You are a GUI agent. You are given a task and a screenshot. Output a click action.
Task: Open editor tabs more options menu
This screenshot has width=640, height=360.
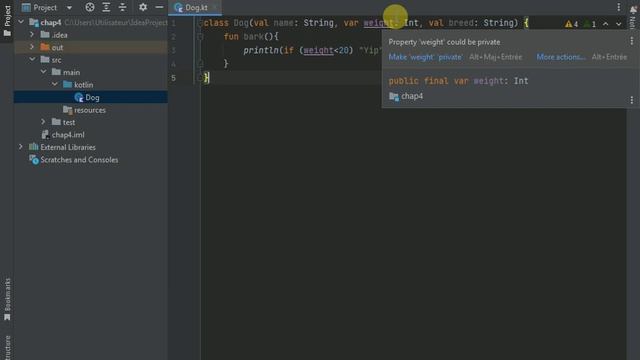[x=619, y=7]
